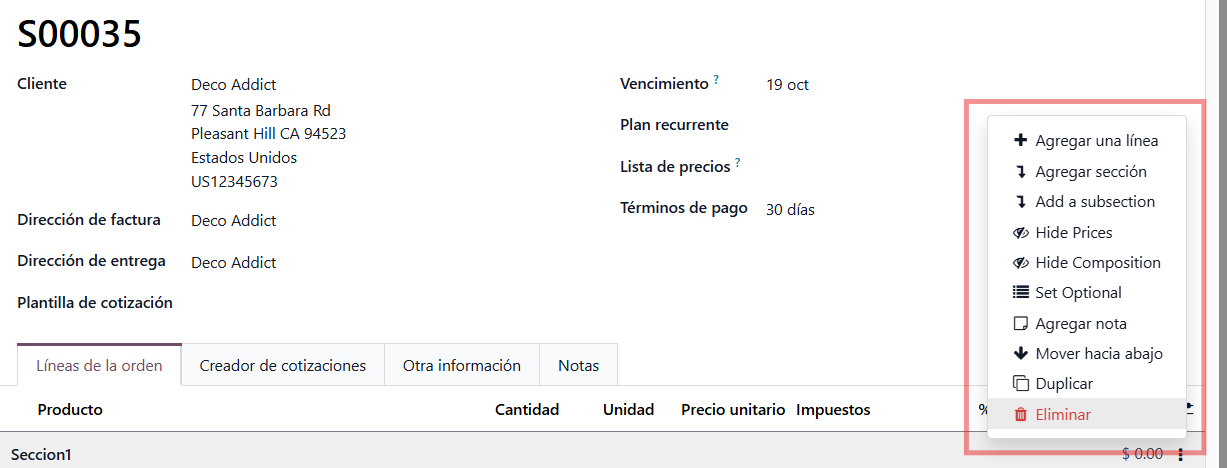Click the list icon beside Set Optional
The width and height of the screenshot is (1227, 468).
1020,293
